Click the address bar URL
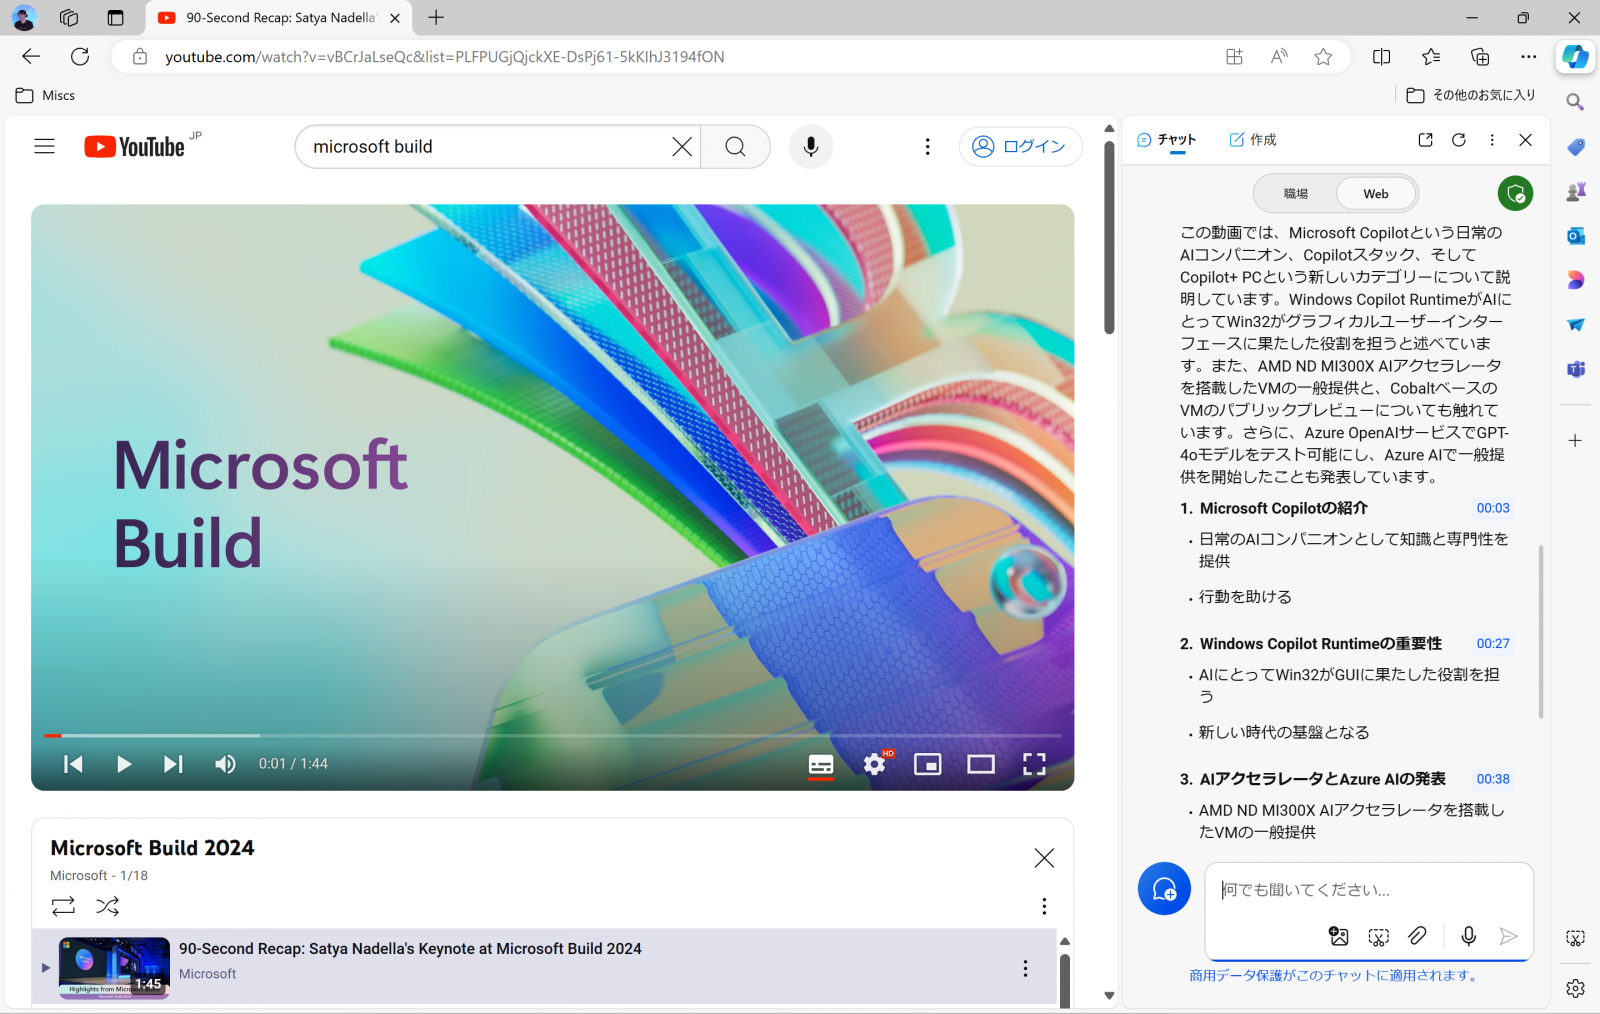 point(445,57)
